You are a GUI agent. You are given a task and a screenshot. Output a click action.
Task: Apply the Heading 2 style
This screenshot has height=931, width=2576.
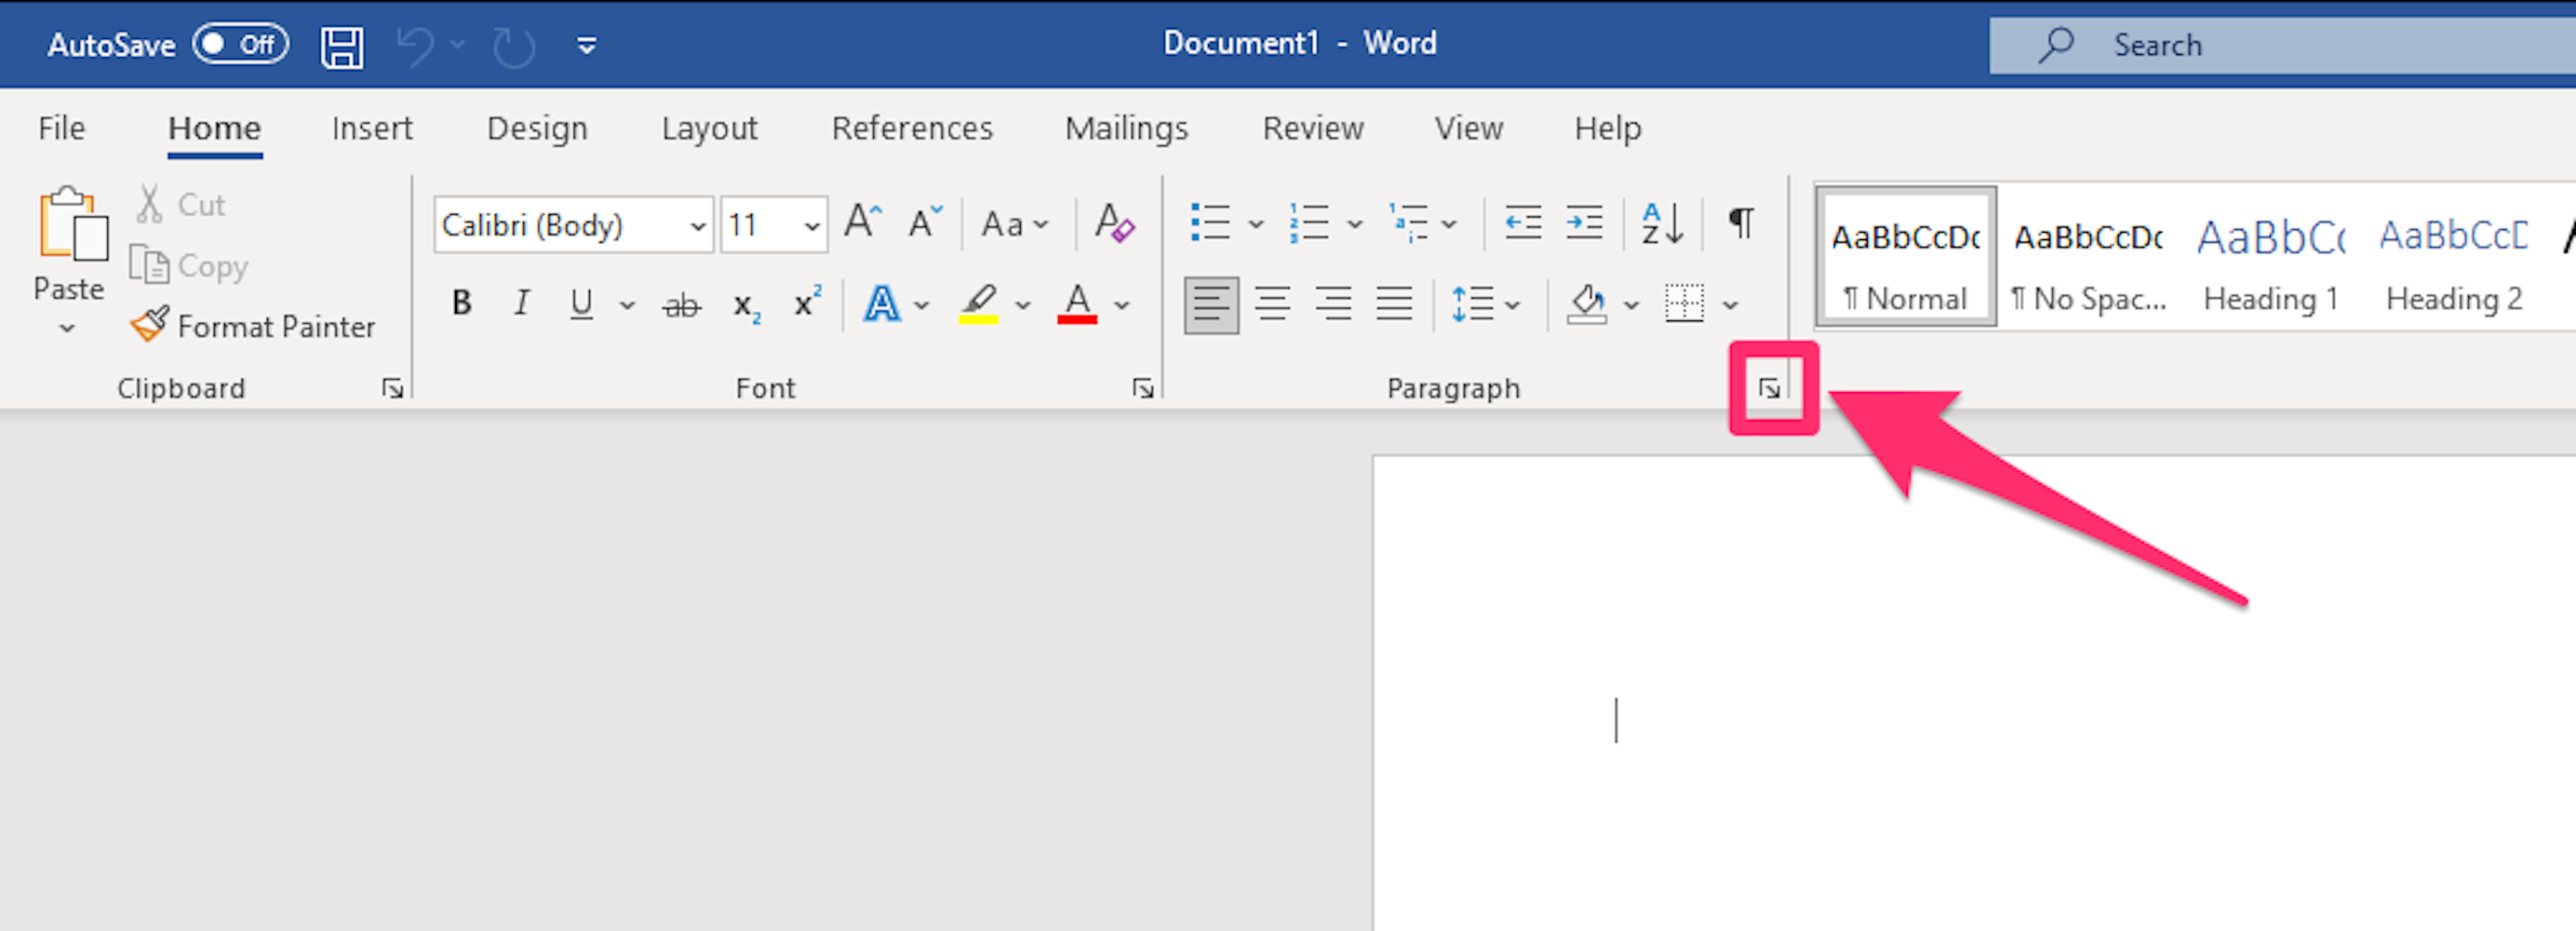coord(2454,257)
